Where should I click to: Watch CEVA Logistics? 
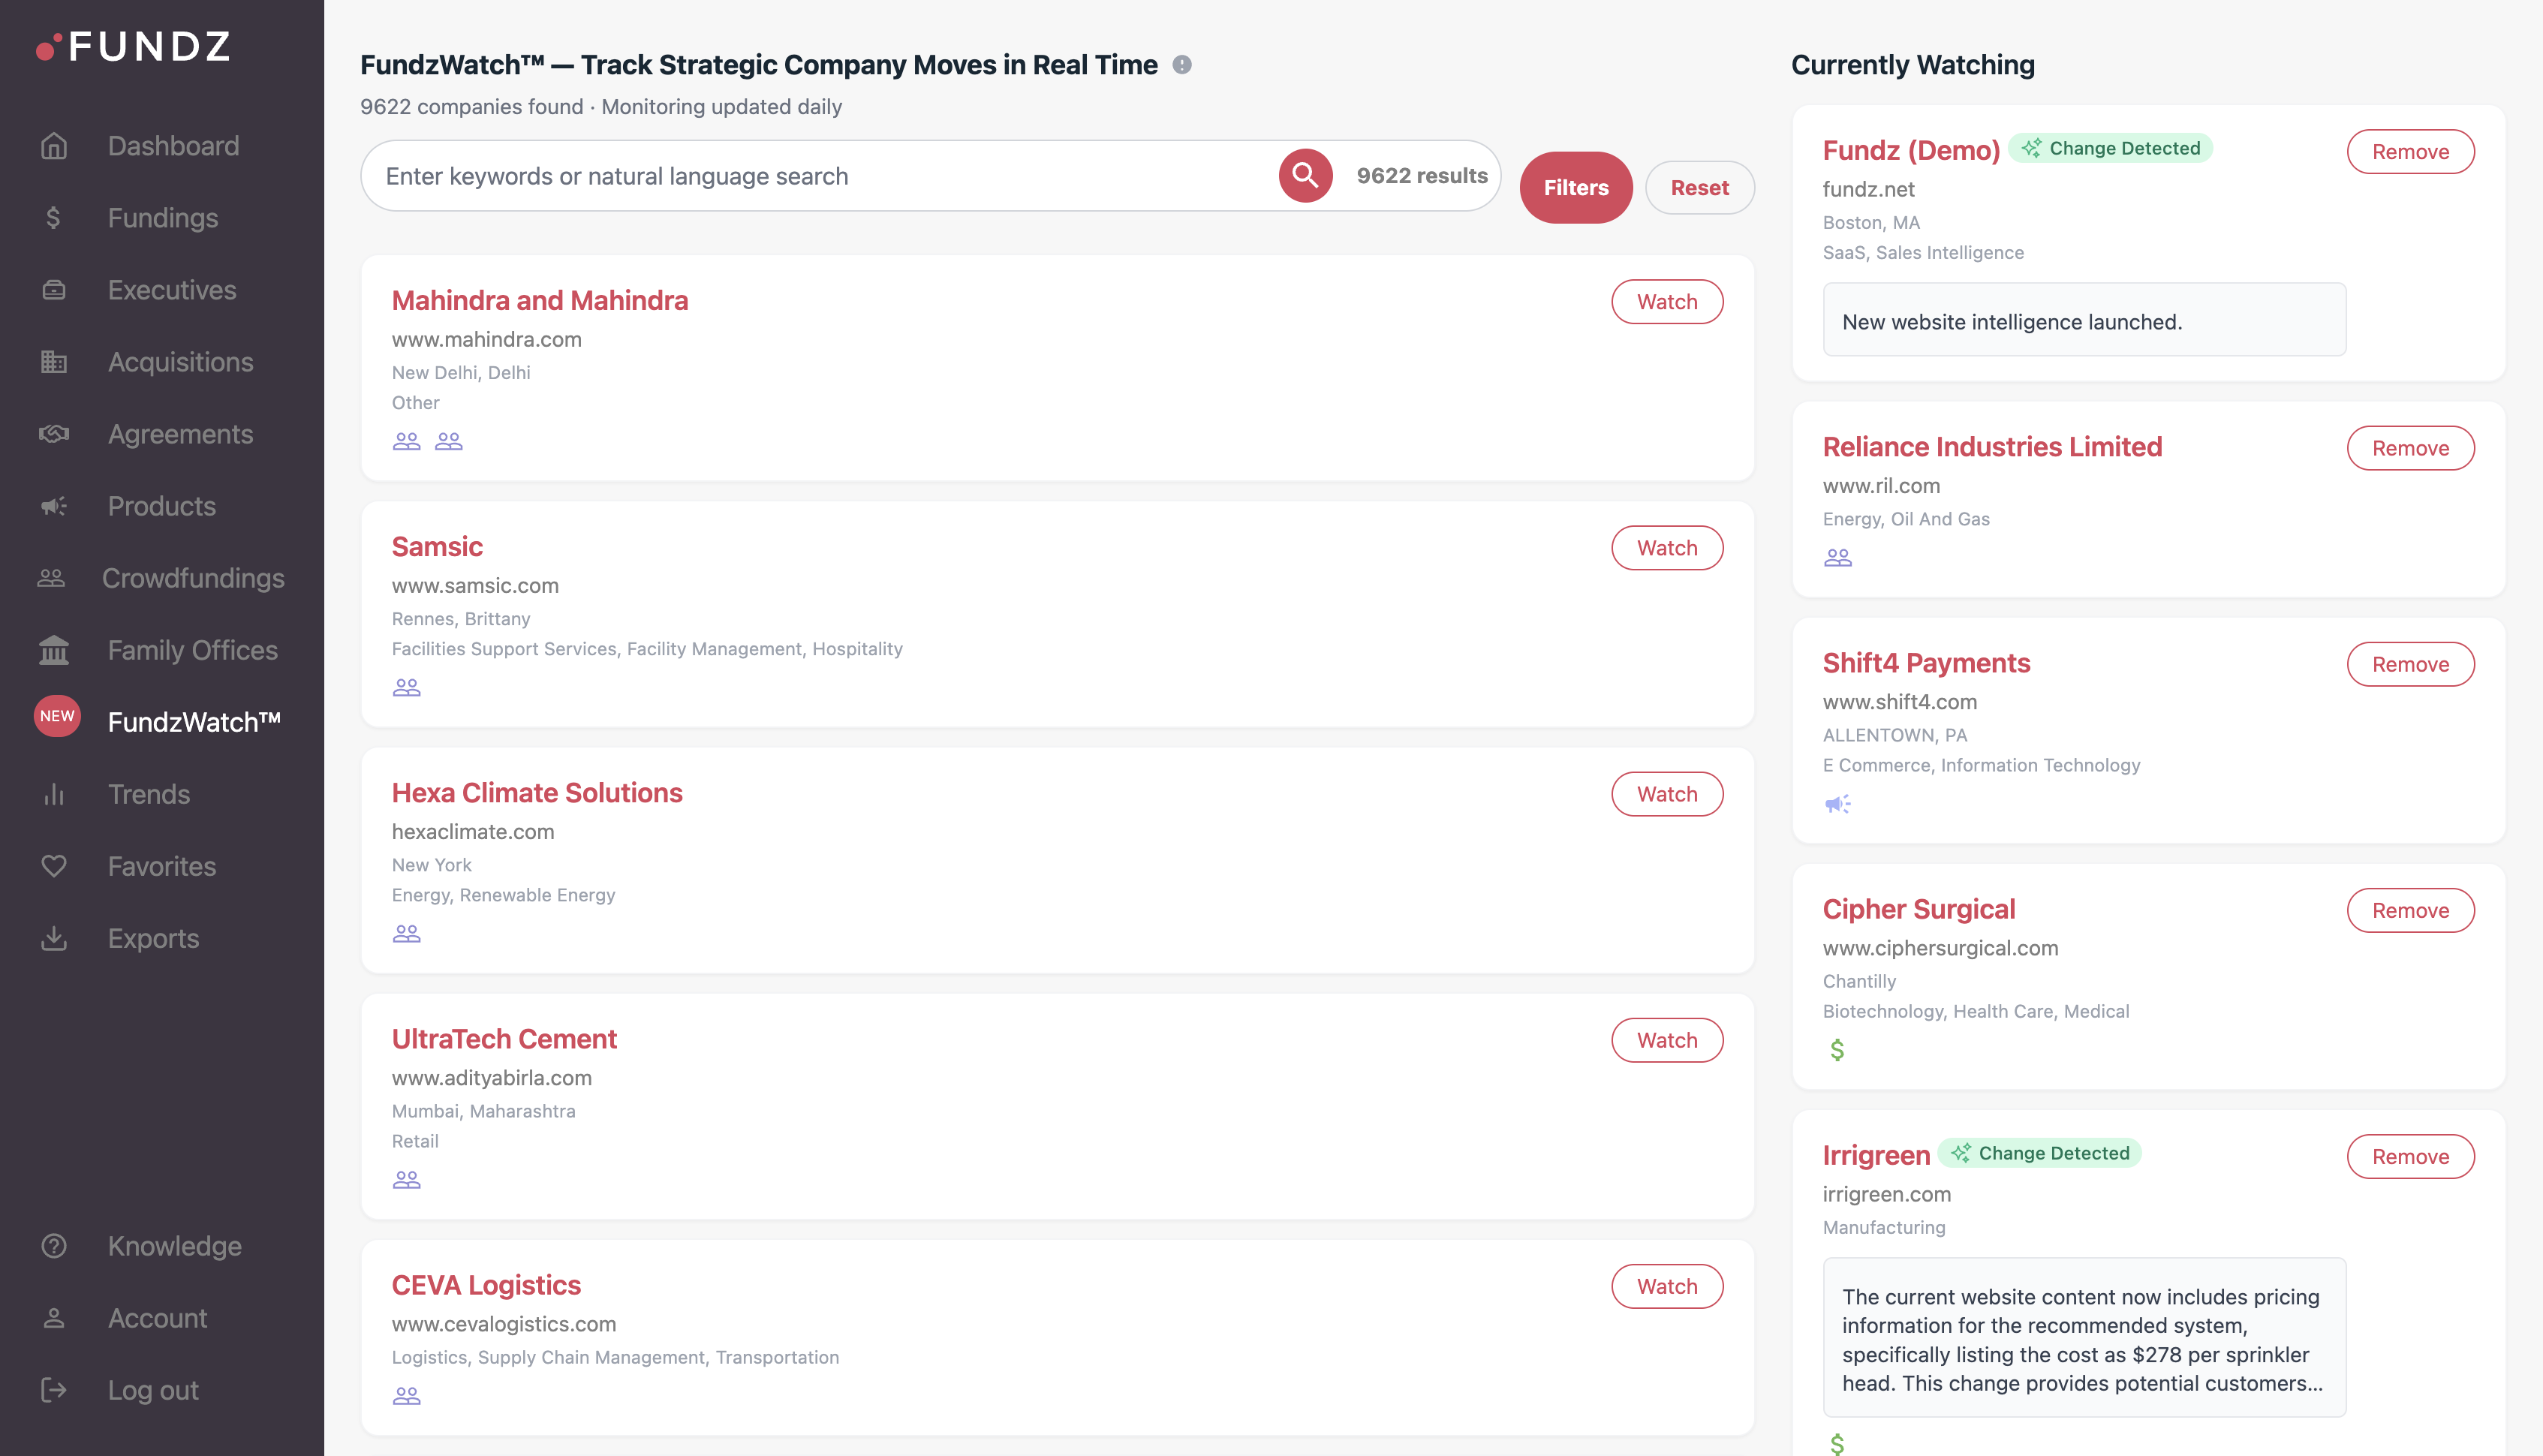click(x=1667, y=1286)
